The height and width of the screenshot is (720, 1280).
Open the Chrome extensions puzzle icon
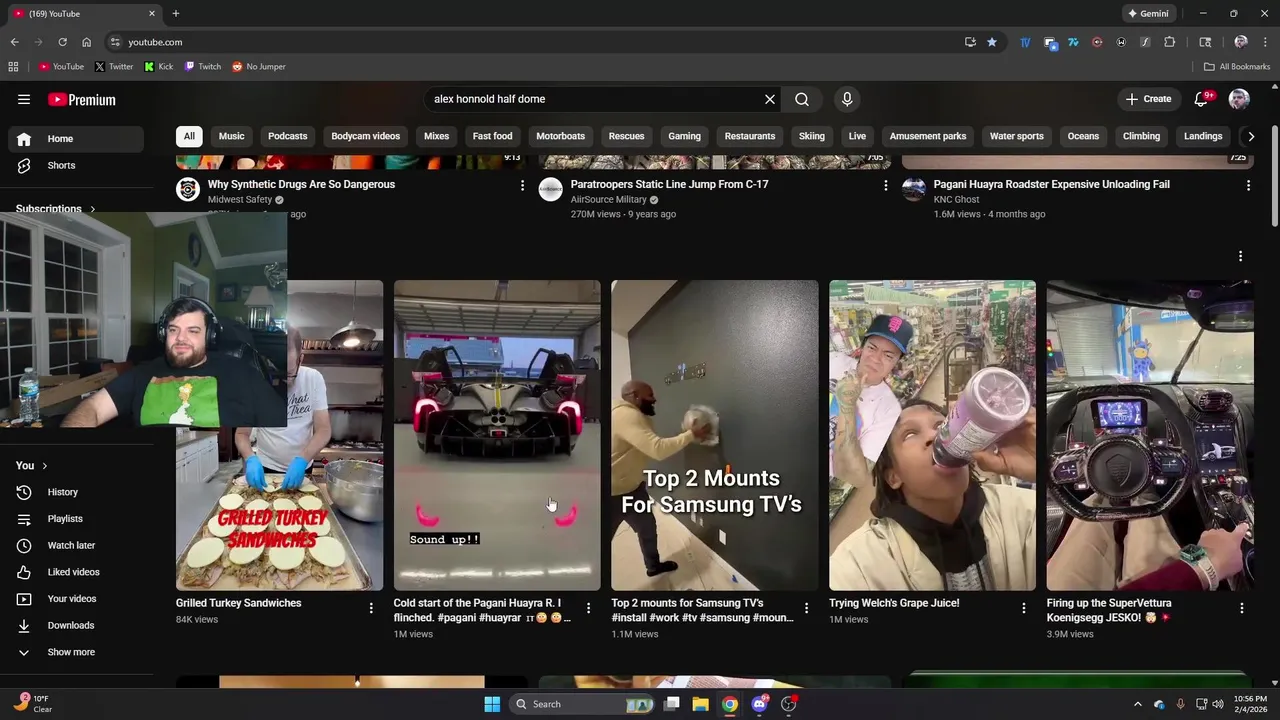(1169, 42)
